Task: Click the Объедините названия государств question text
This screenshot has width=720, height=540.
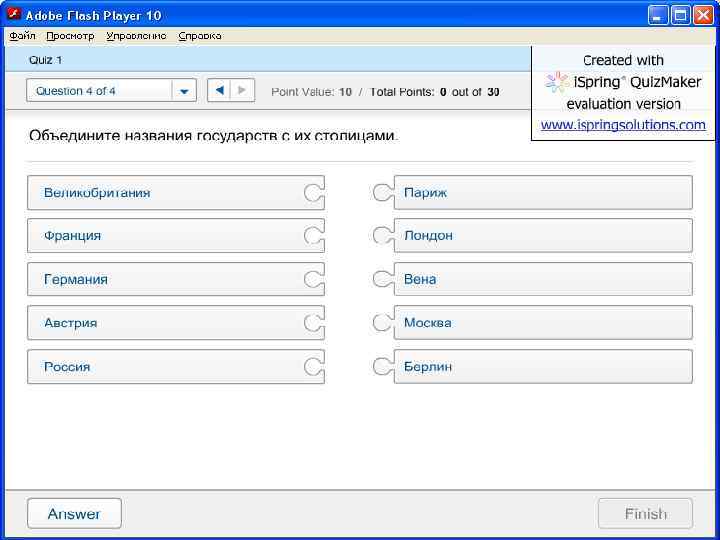Action: [214, 135]
